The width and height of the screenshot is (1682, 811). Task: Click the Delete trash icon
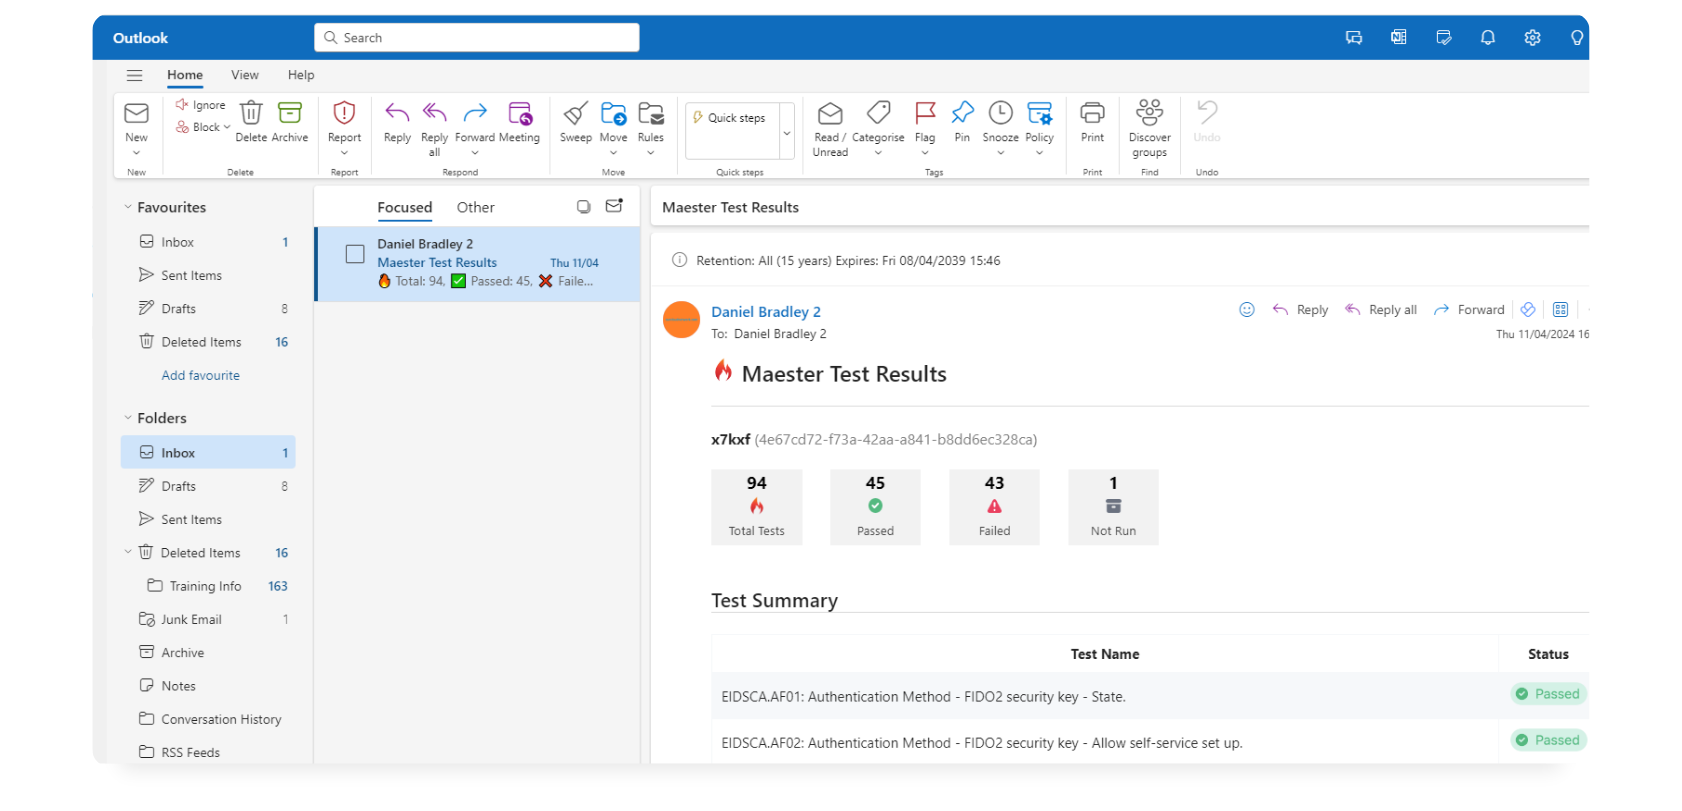click(251, 114)
